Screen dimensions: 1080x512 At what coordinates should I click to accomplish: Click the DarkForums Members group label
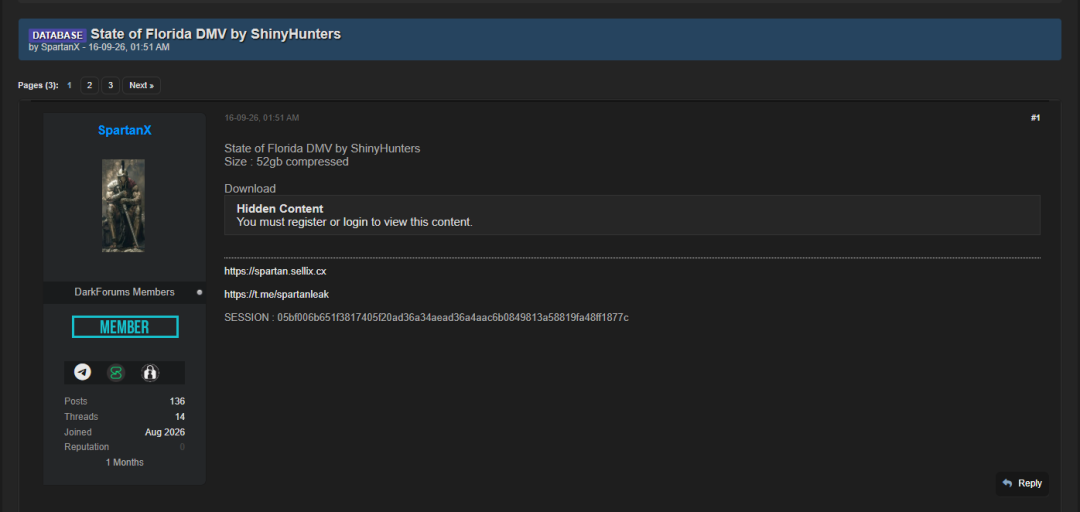[x=125, y=292]
